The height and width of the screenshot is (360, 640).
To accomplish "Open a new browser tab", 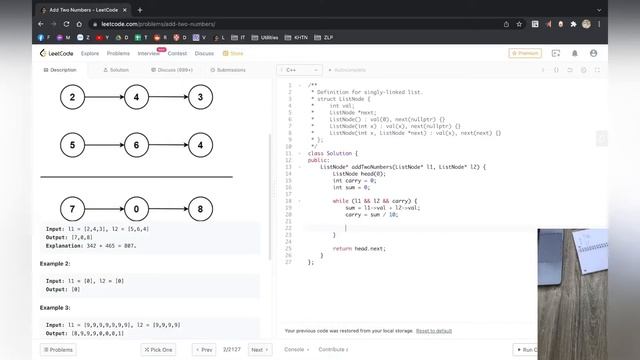I will [x=140, y=10].
